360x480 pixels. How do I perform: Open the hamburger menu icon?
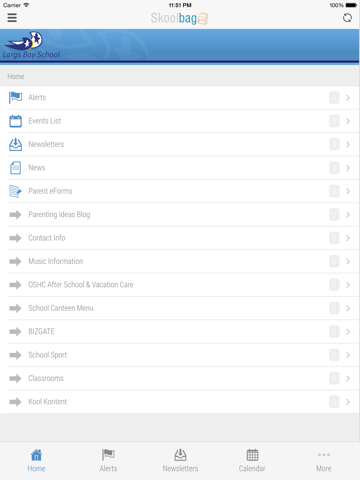[12, 18]
